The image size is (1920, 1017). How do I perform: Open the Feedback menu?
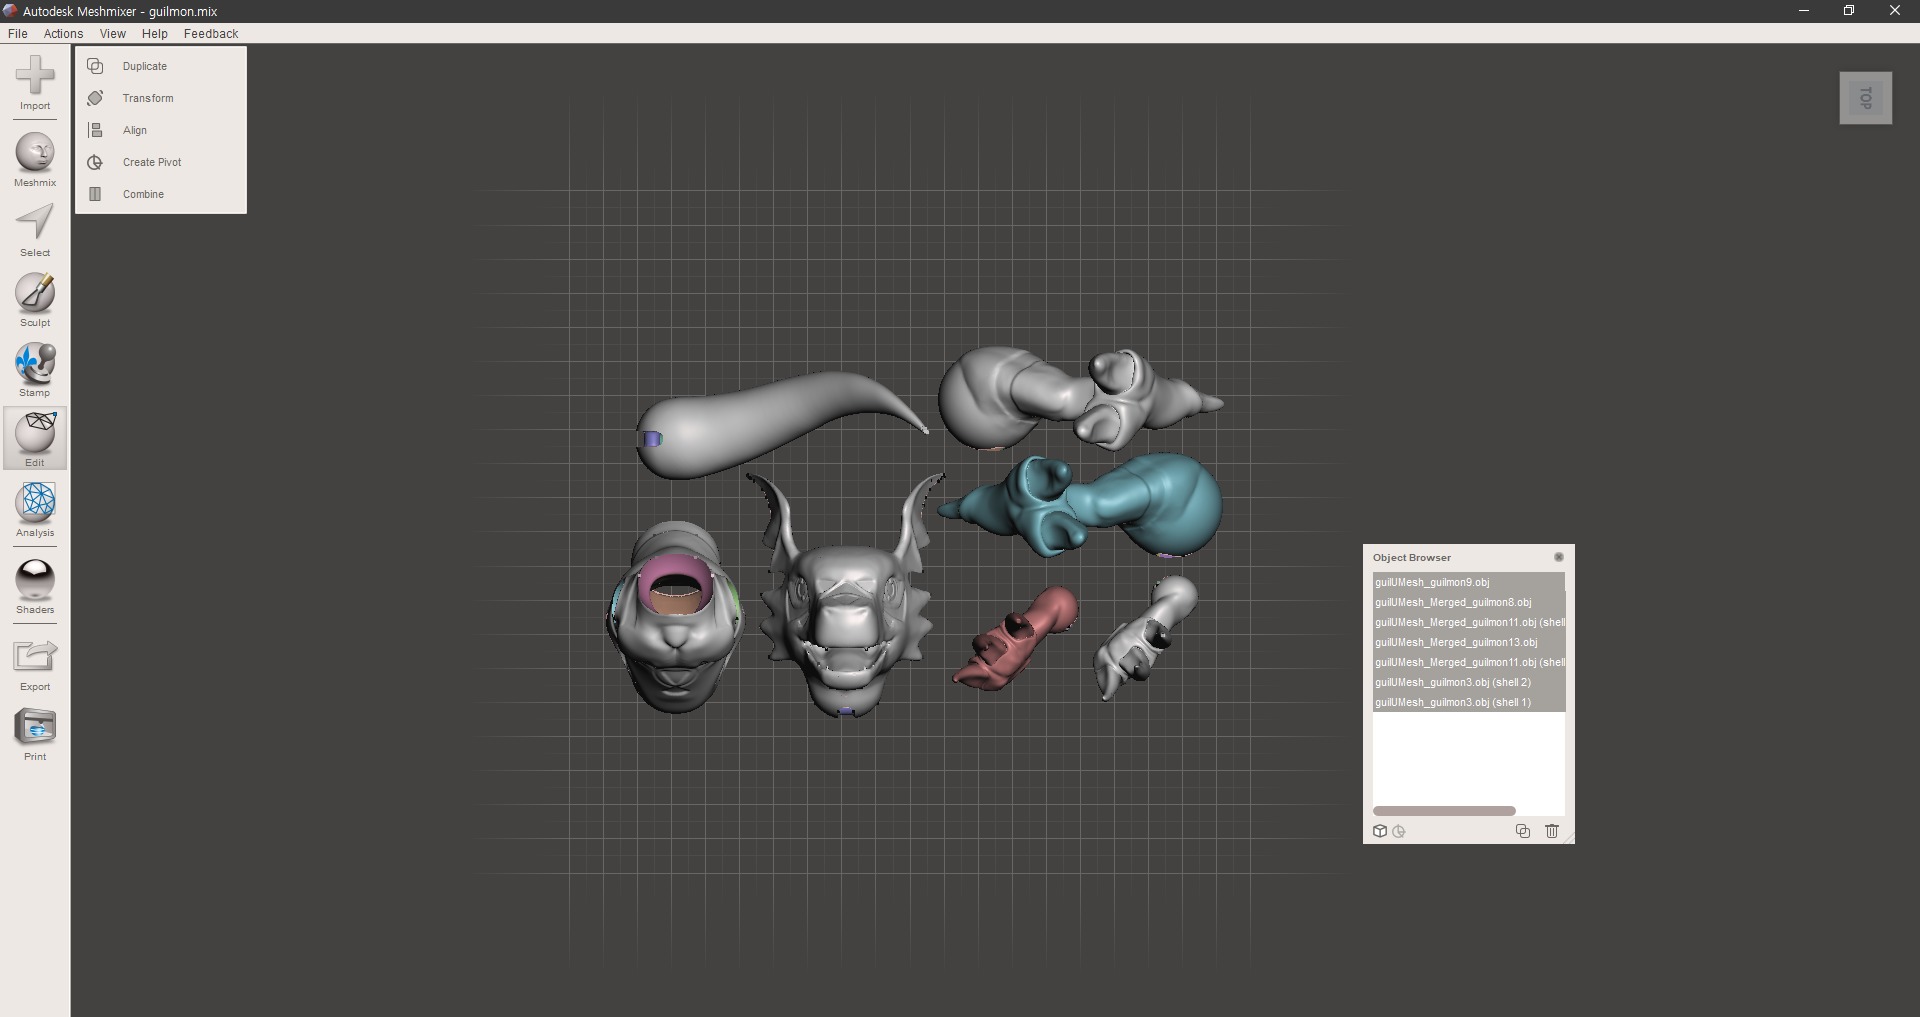tap(211, 33)
